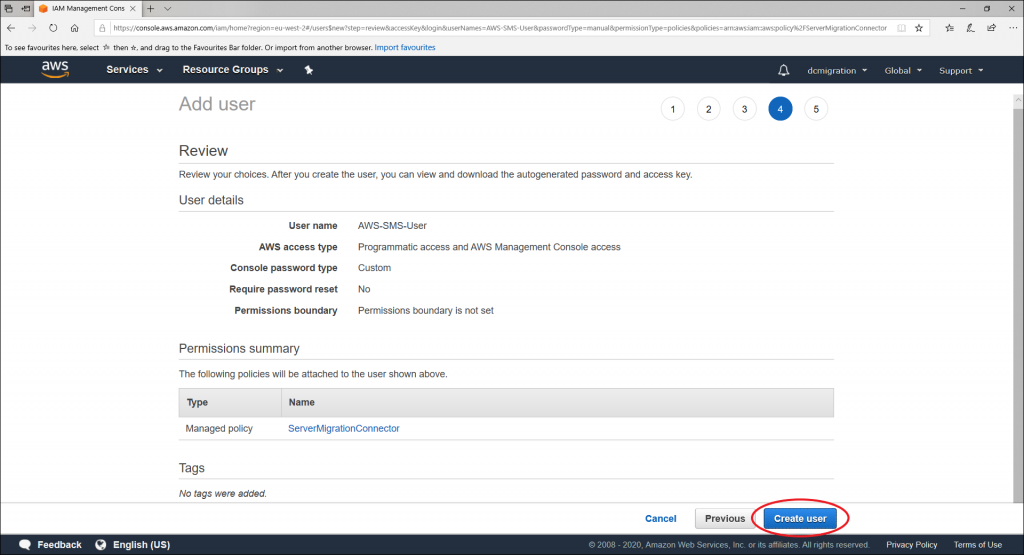Open the dcmigration account dropdown
The image size is (1024, 555).
pyautogui.click(x=836, y=70)
